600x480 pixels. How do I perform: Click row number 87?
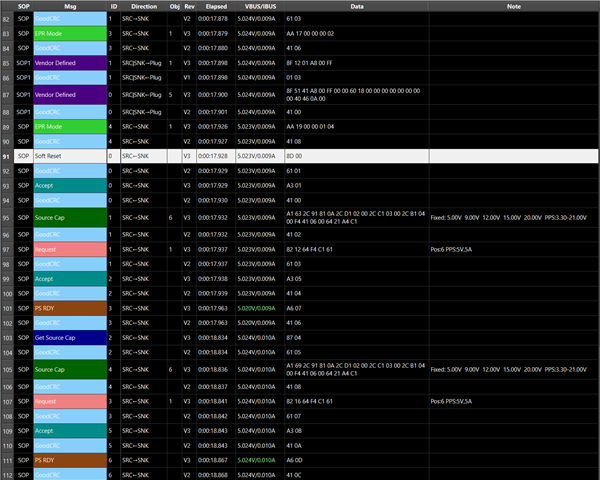(6, 95)
